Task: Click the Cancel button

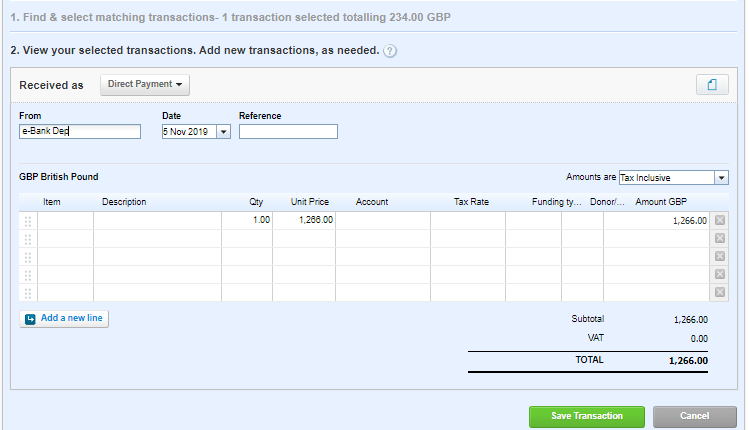Action: (x=694, y=416)
